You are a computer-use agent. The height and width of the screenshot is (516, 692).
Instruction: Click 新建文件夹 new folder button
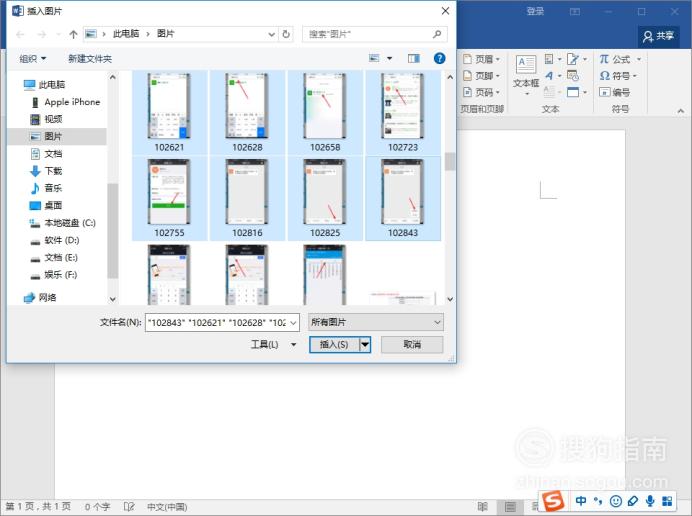point(90,58)
